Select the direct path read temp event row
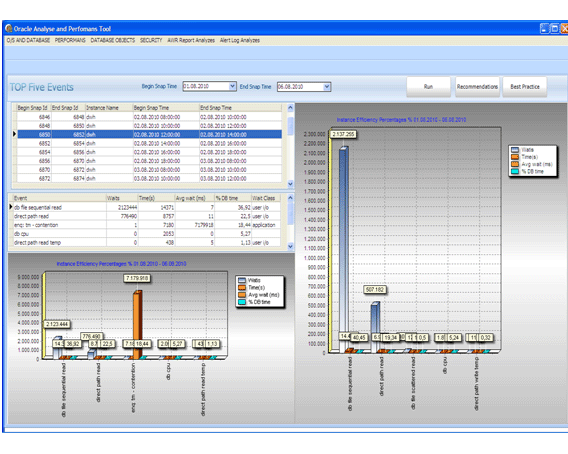Viewport: 568px width, 454px height. 146,242
